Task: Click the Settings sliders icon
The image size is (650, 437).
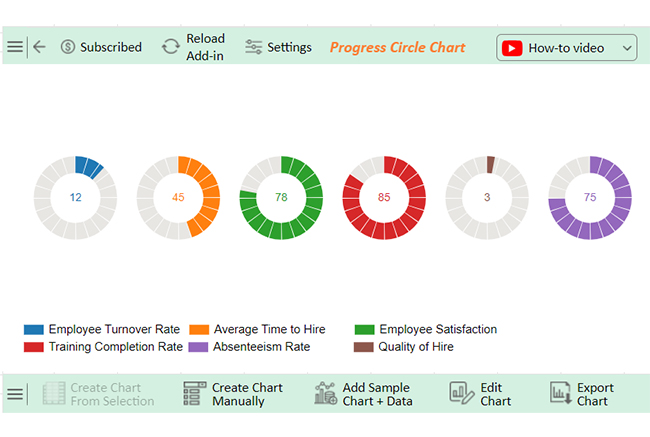Action: click(x=253, y=47)
